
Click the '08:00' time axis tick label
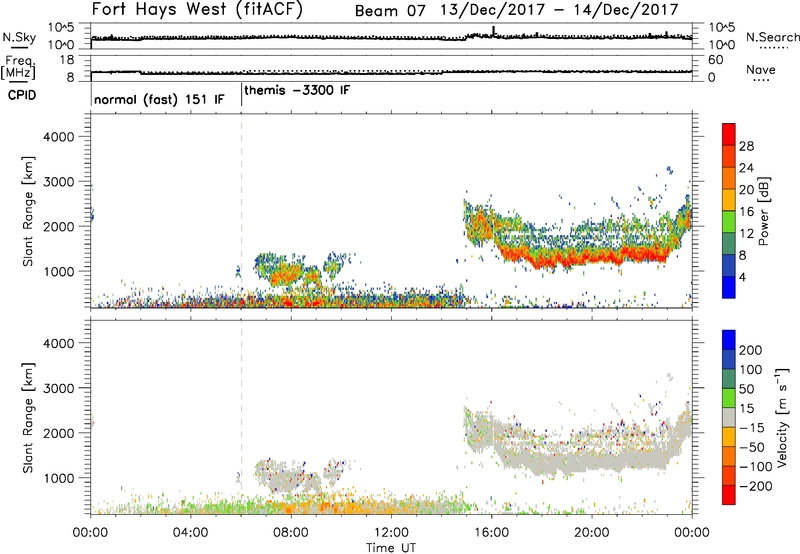[x=291, y=533]
